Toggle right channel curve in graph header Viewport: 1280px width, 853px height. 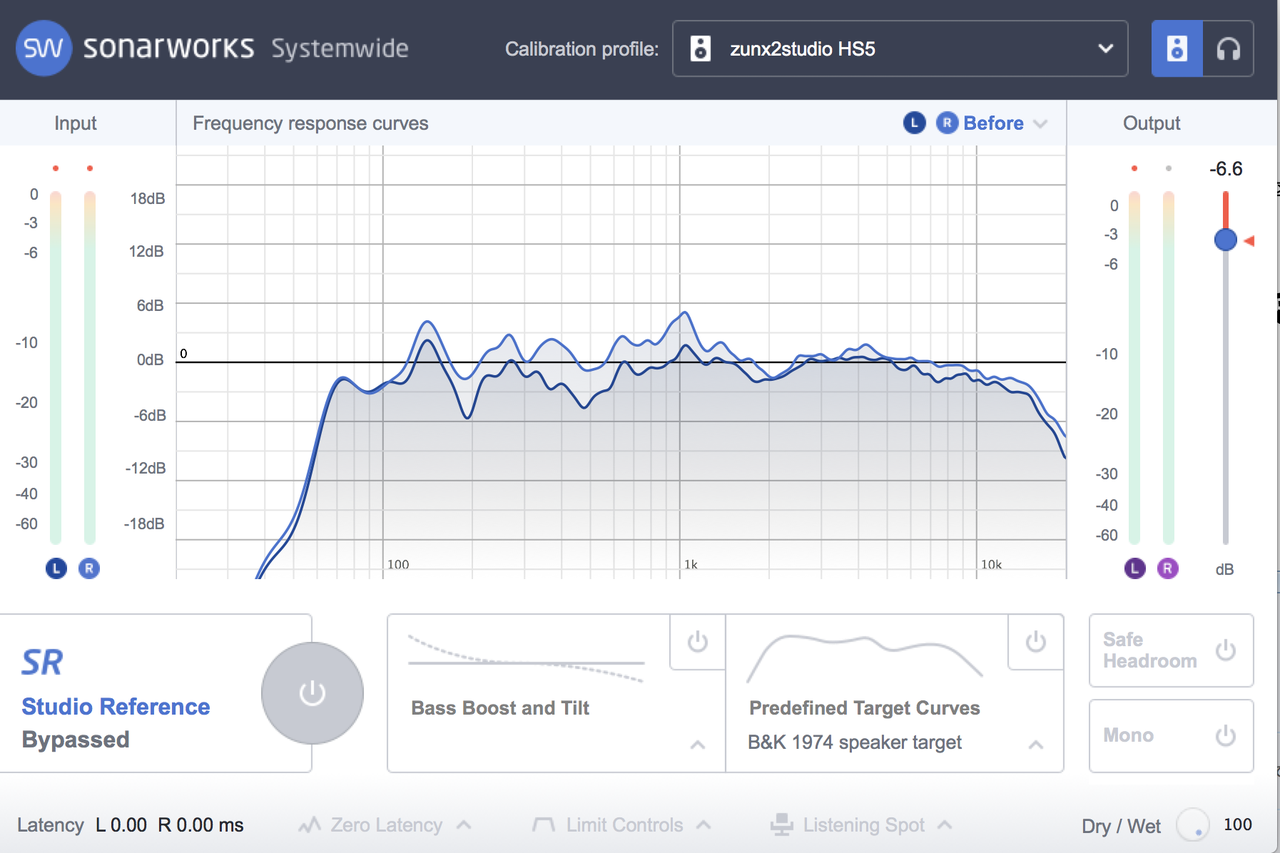pos(946,123)
